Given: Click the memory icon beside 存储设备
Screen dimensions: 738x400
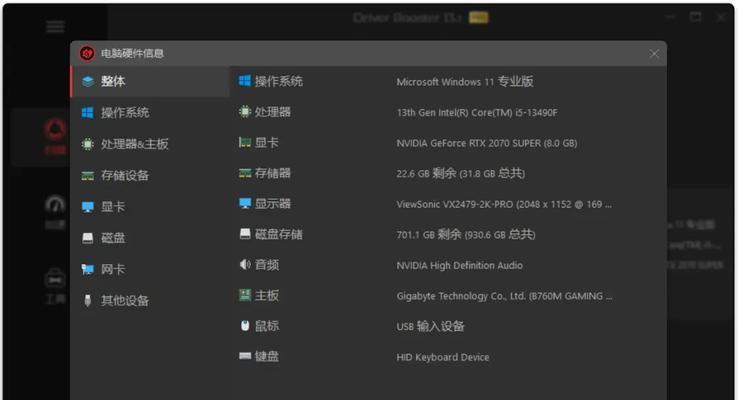Looking at the screenshot, I should click(88, 176).
